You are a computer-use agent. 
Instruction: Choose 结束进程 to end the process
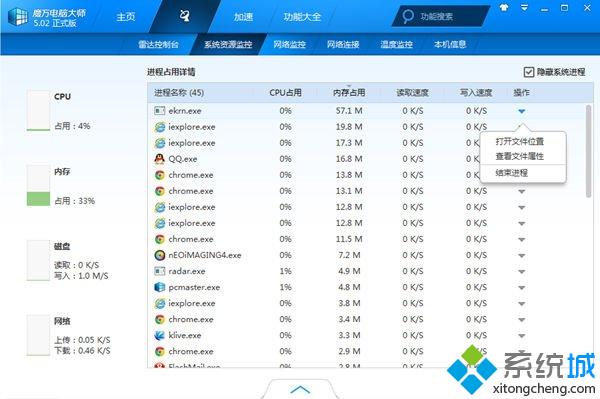tap(512, 173)
